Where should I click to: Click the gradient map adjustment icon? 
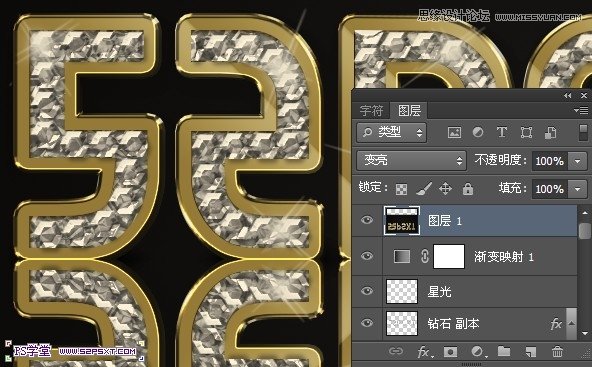402,257
